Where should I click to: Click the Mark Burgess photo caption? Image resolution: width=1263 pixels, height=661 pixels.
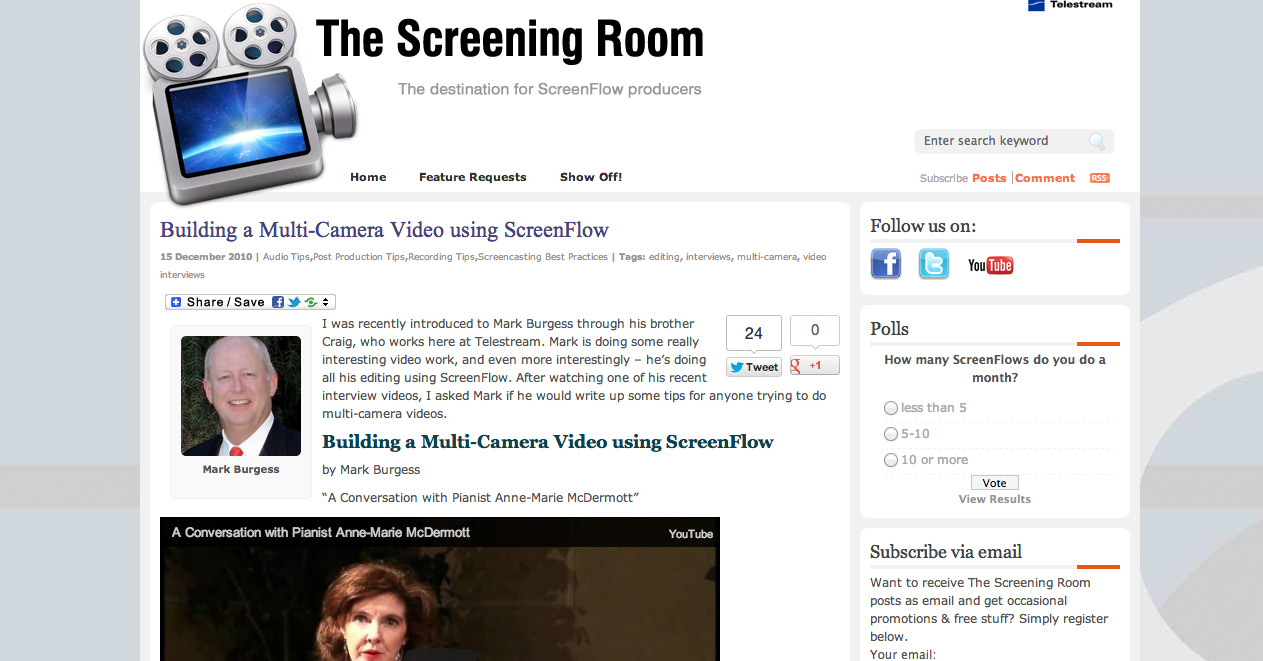coord(241,469)
